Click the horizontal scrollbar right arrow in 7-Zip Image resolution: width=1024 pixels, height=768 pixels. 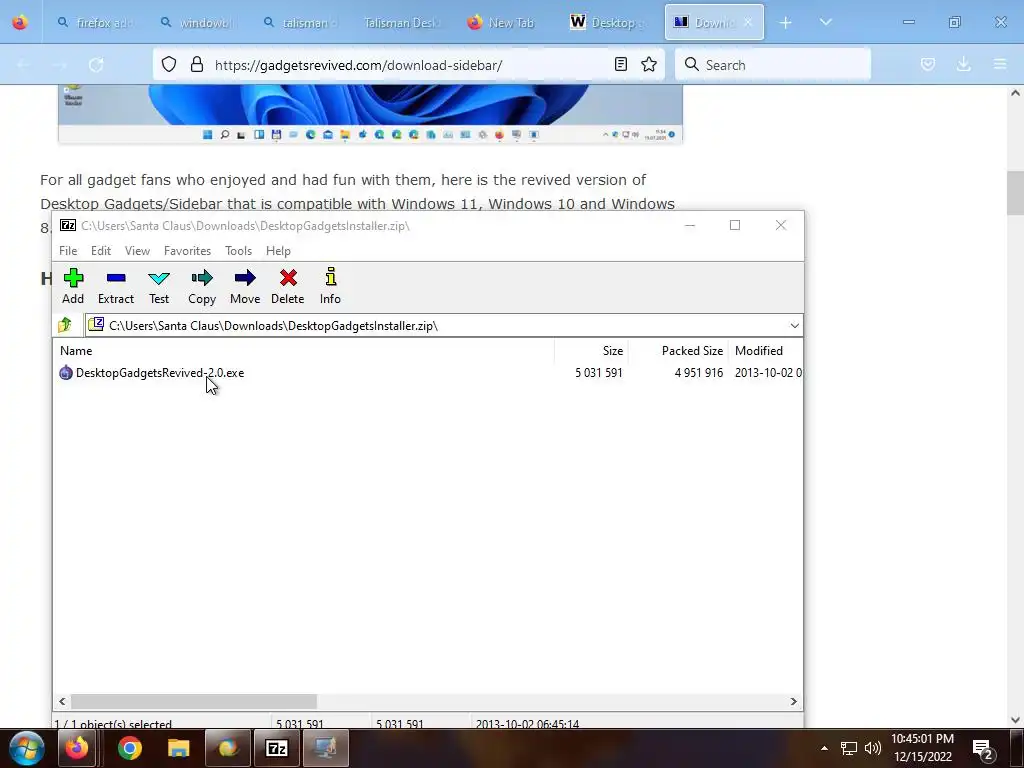point(793,701)
